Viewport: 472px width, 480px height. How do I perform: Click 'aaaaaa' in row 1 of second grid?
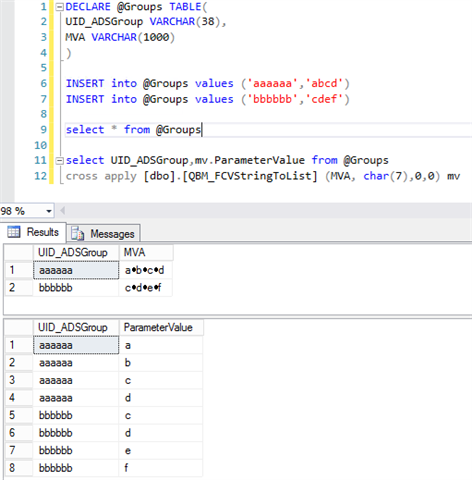click(x=76, y=345)
